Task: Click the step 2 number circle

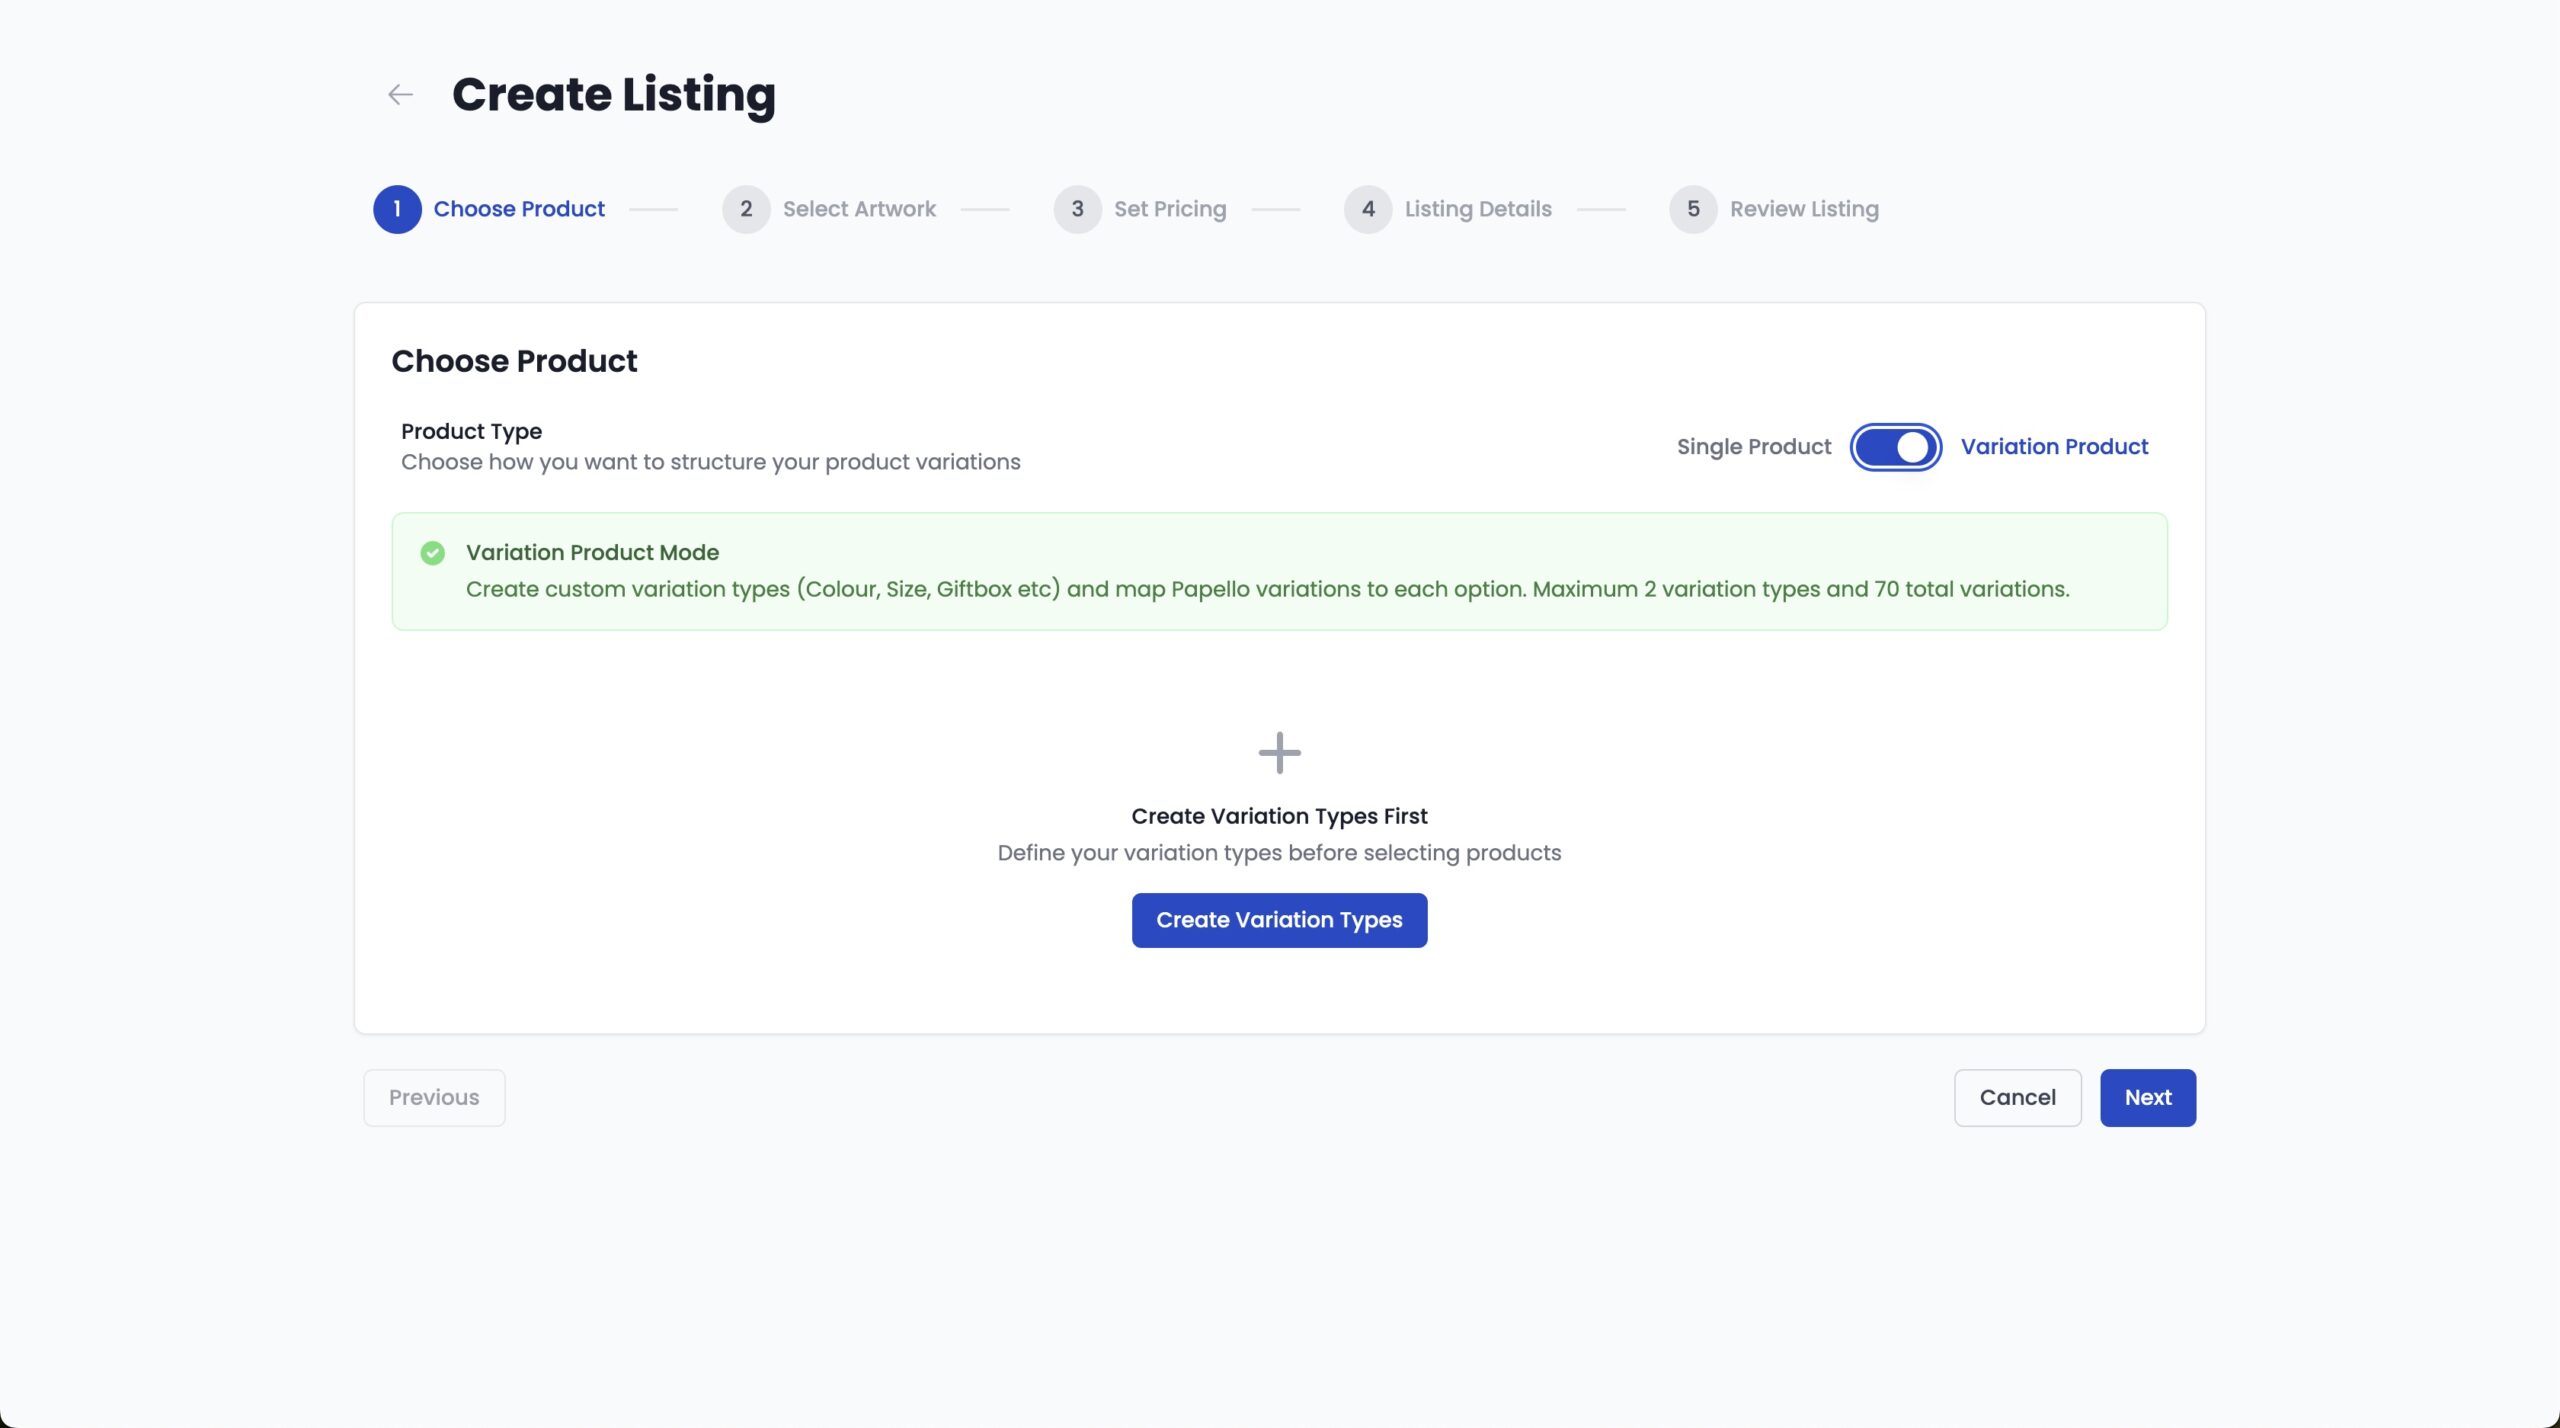Action: 746,209
